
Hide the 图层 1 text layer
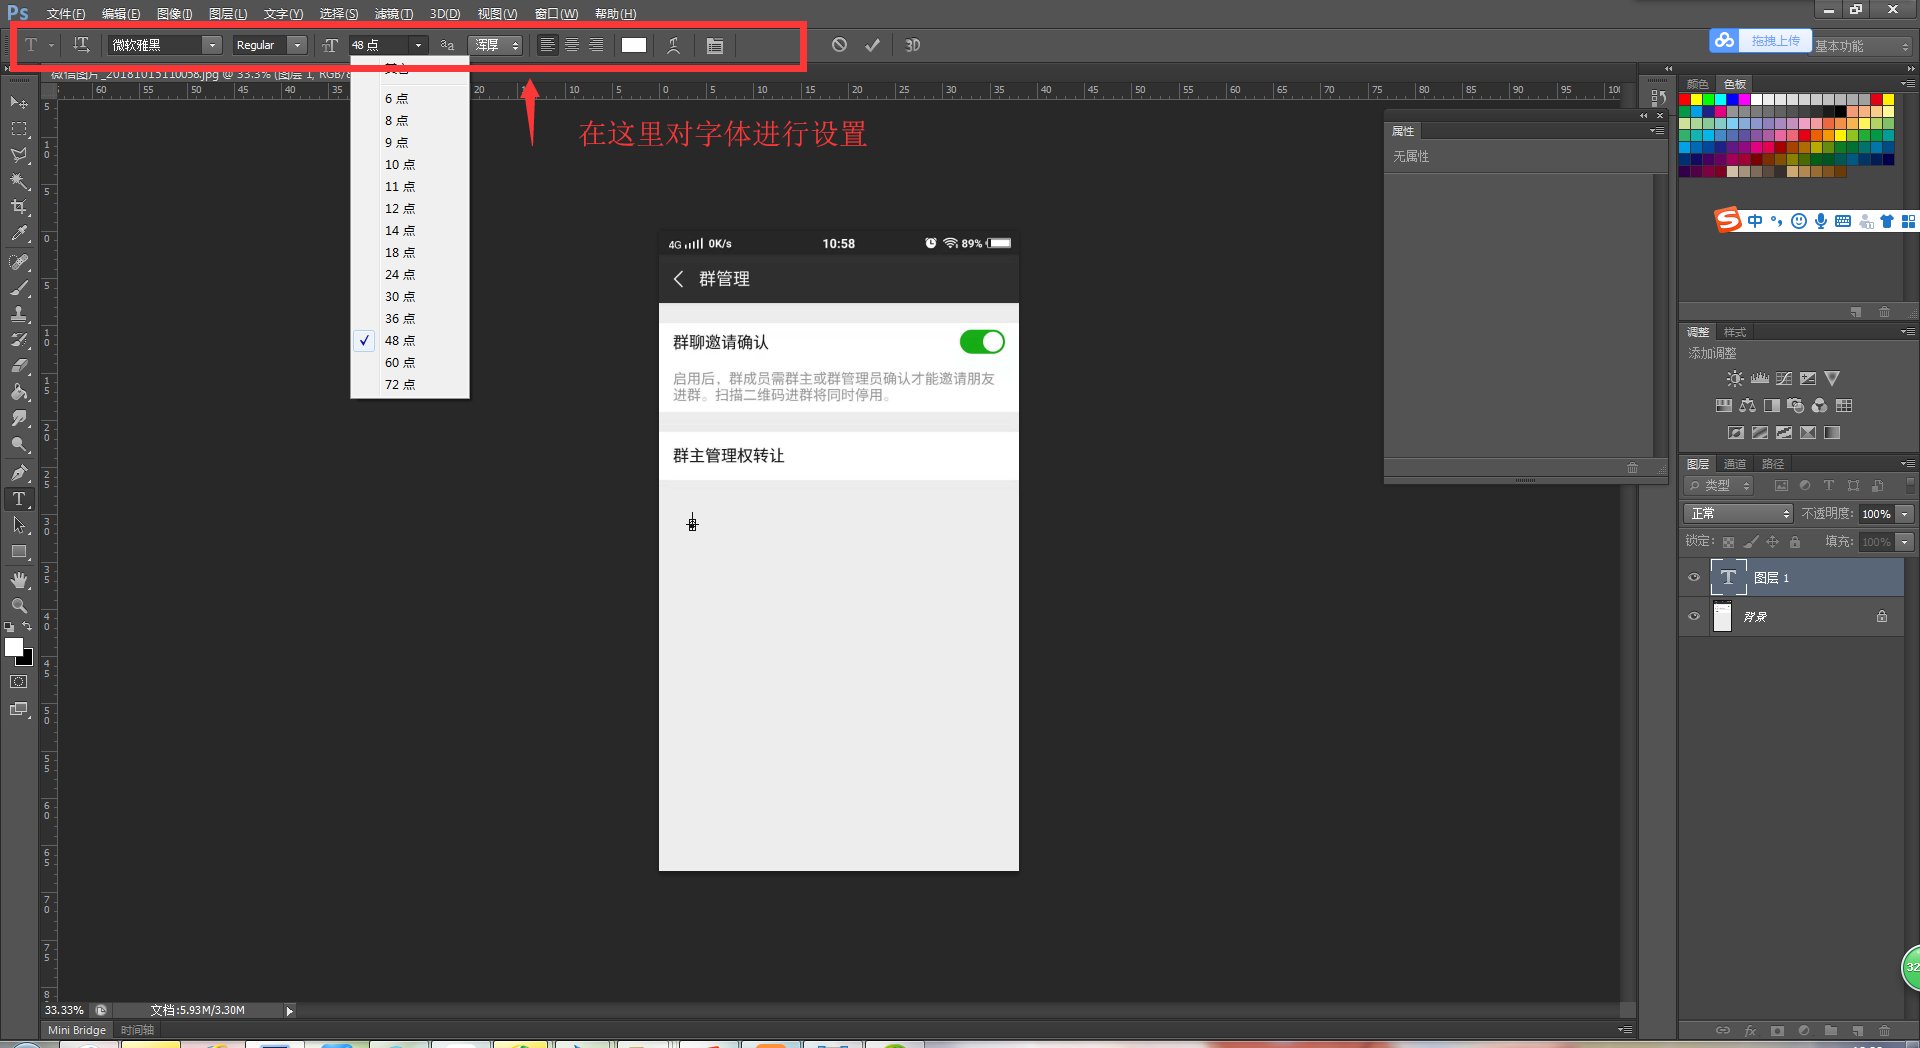[1694, 577]
